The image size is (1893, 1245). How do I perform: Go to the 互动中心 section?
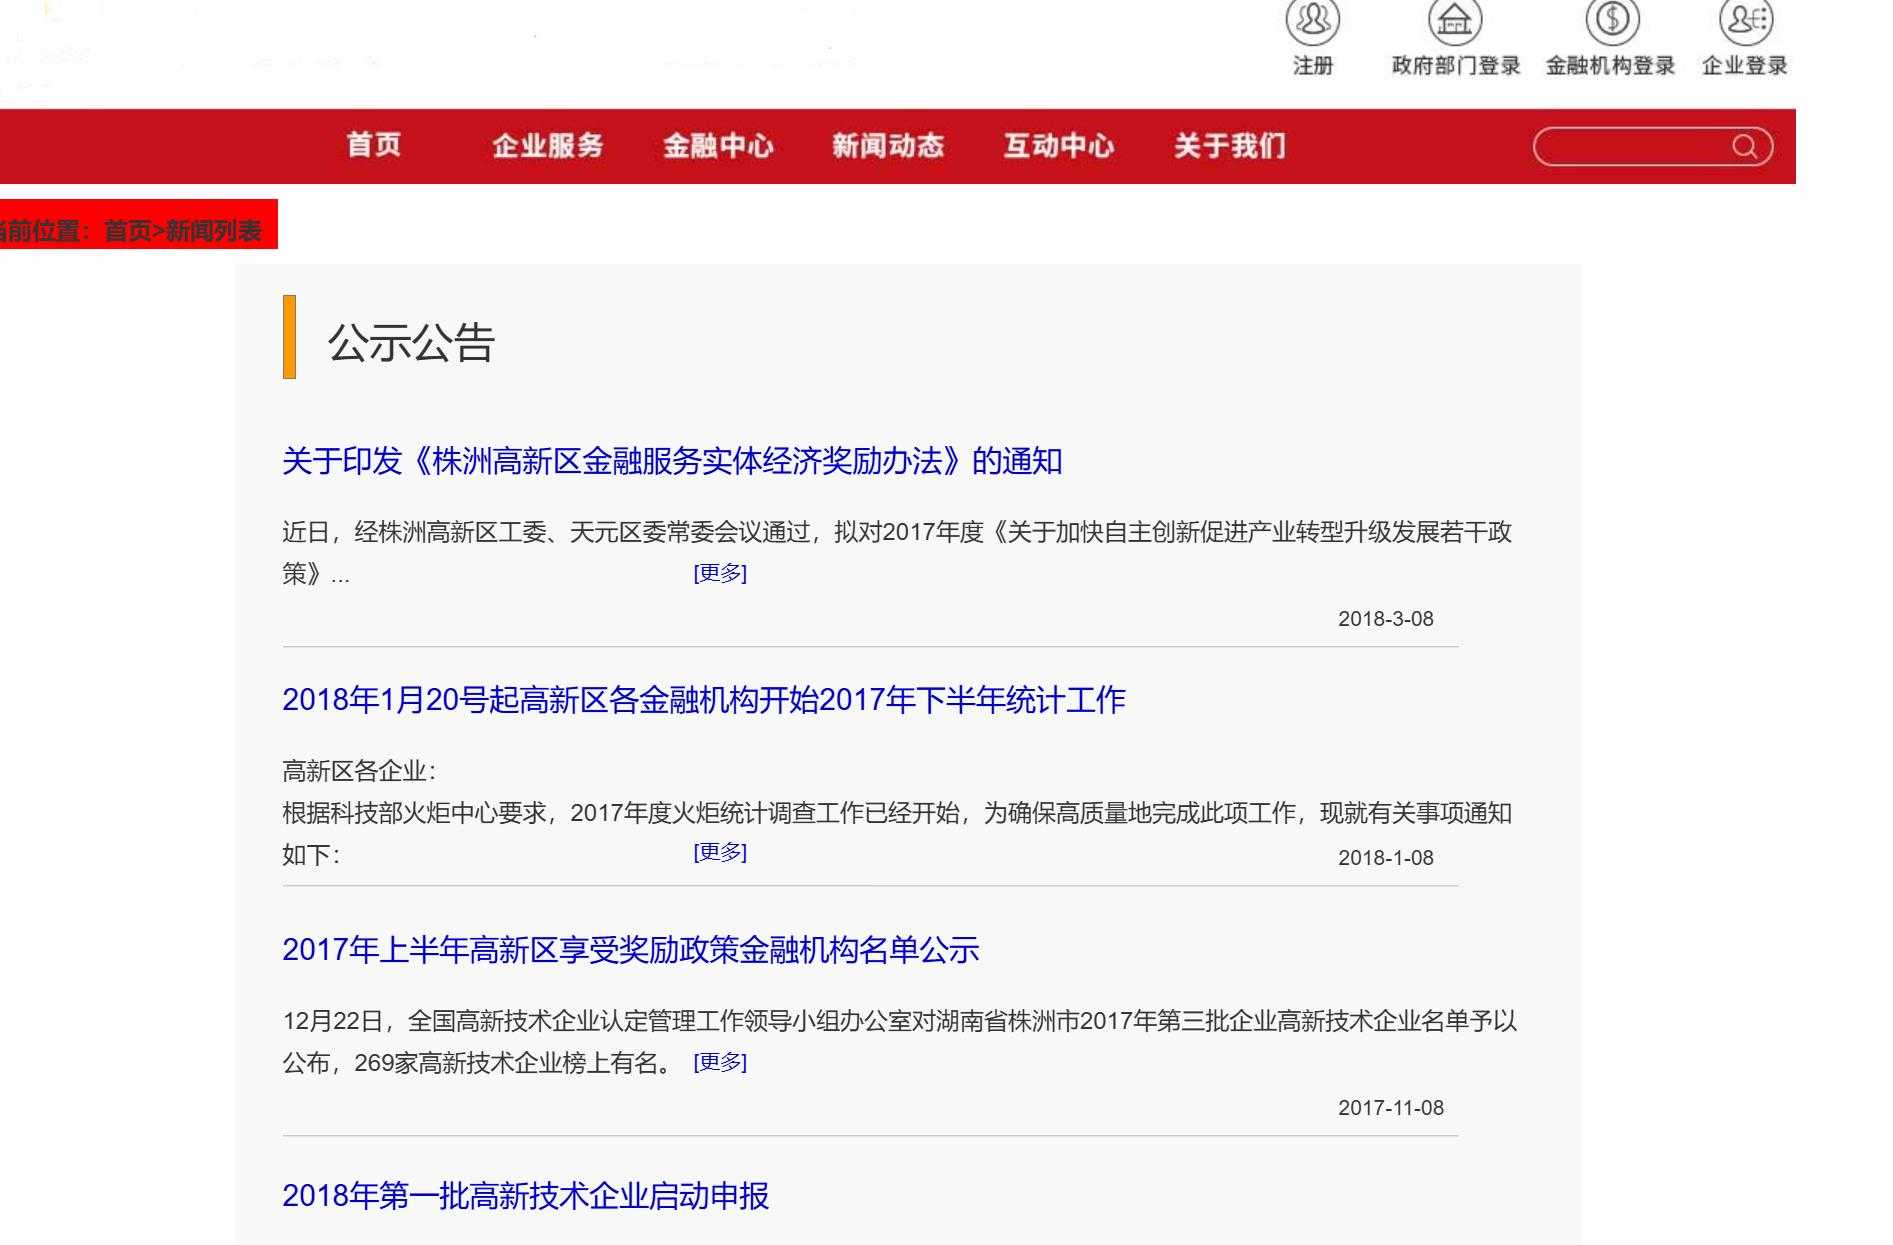point(1061,146)
